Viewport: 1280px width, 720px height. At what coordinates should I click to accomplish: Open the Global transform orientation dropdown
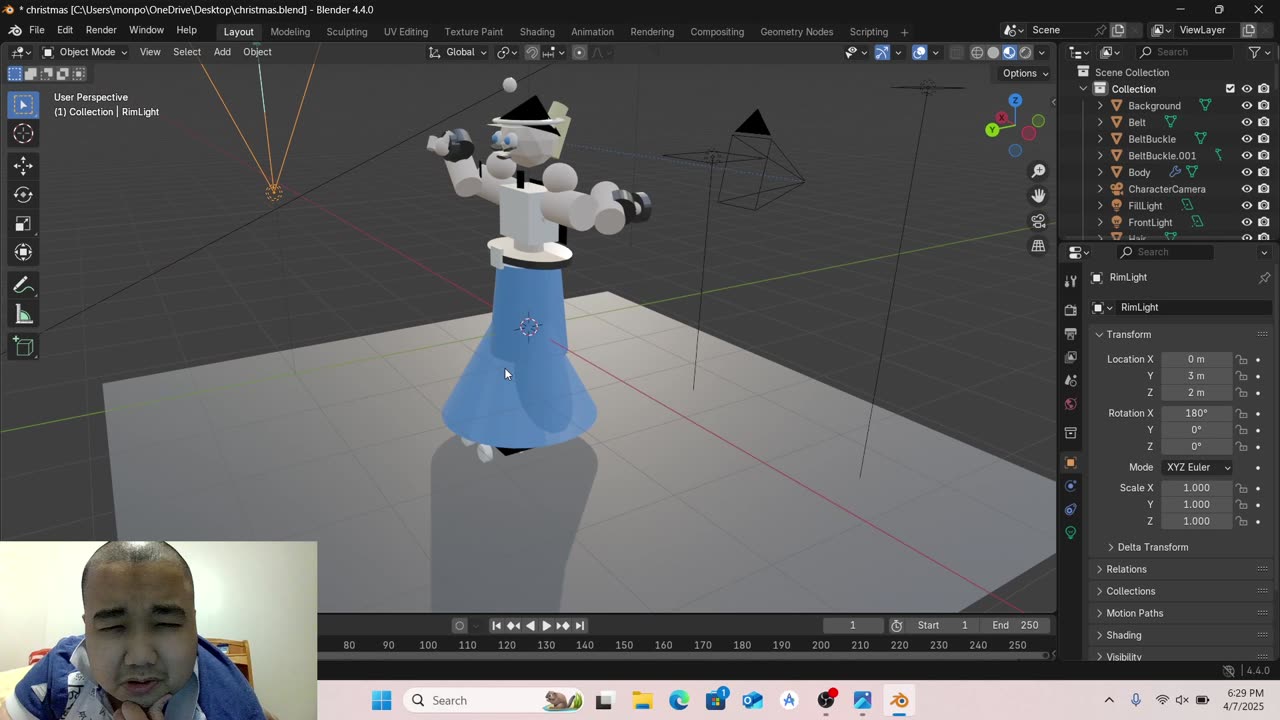click(458, 52)
